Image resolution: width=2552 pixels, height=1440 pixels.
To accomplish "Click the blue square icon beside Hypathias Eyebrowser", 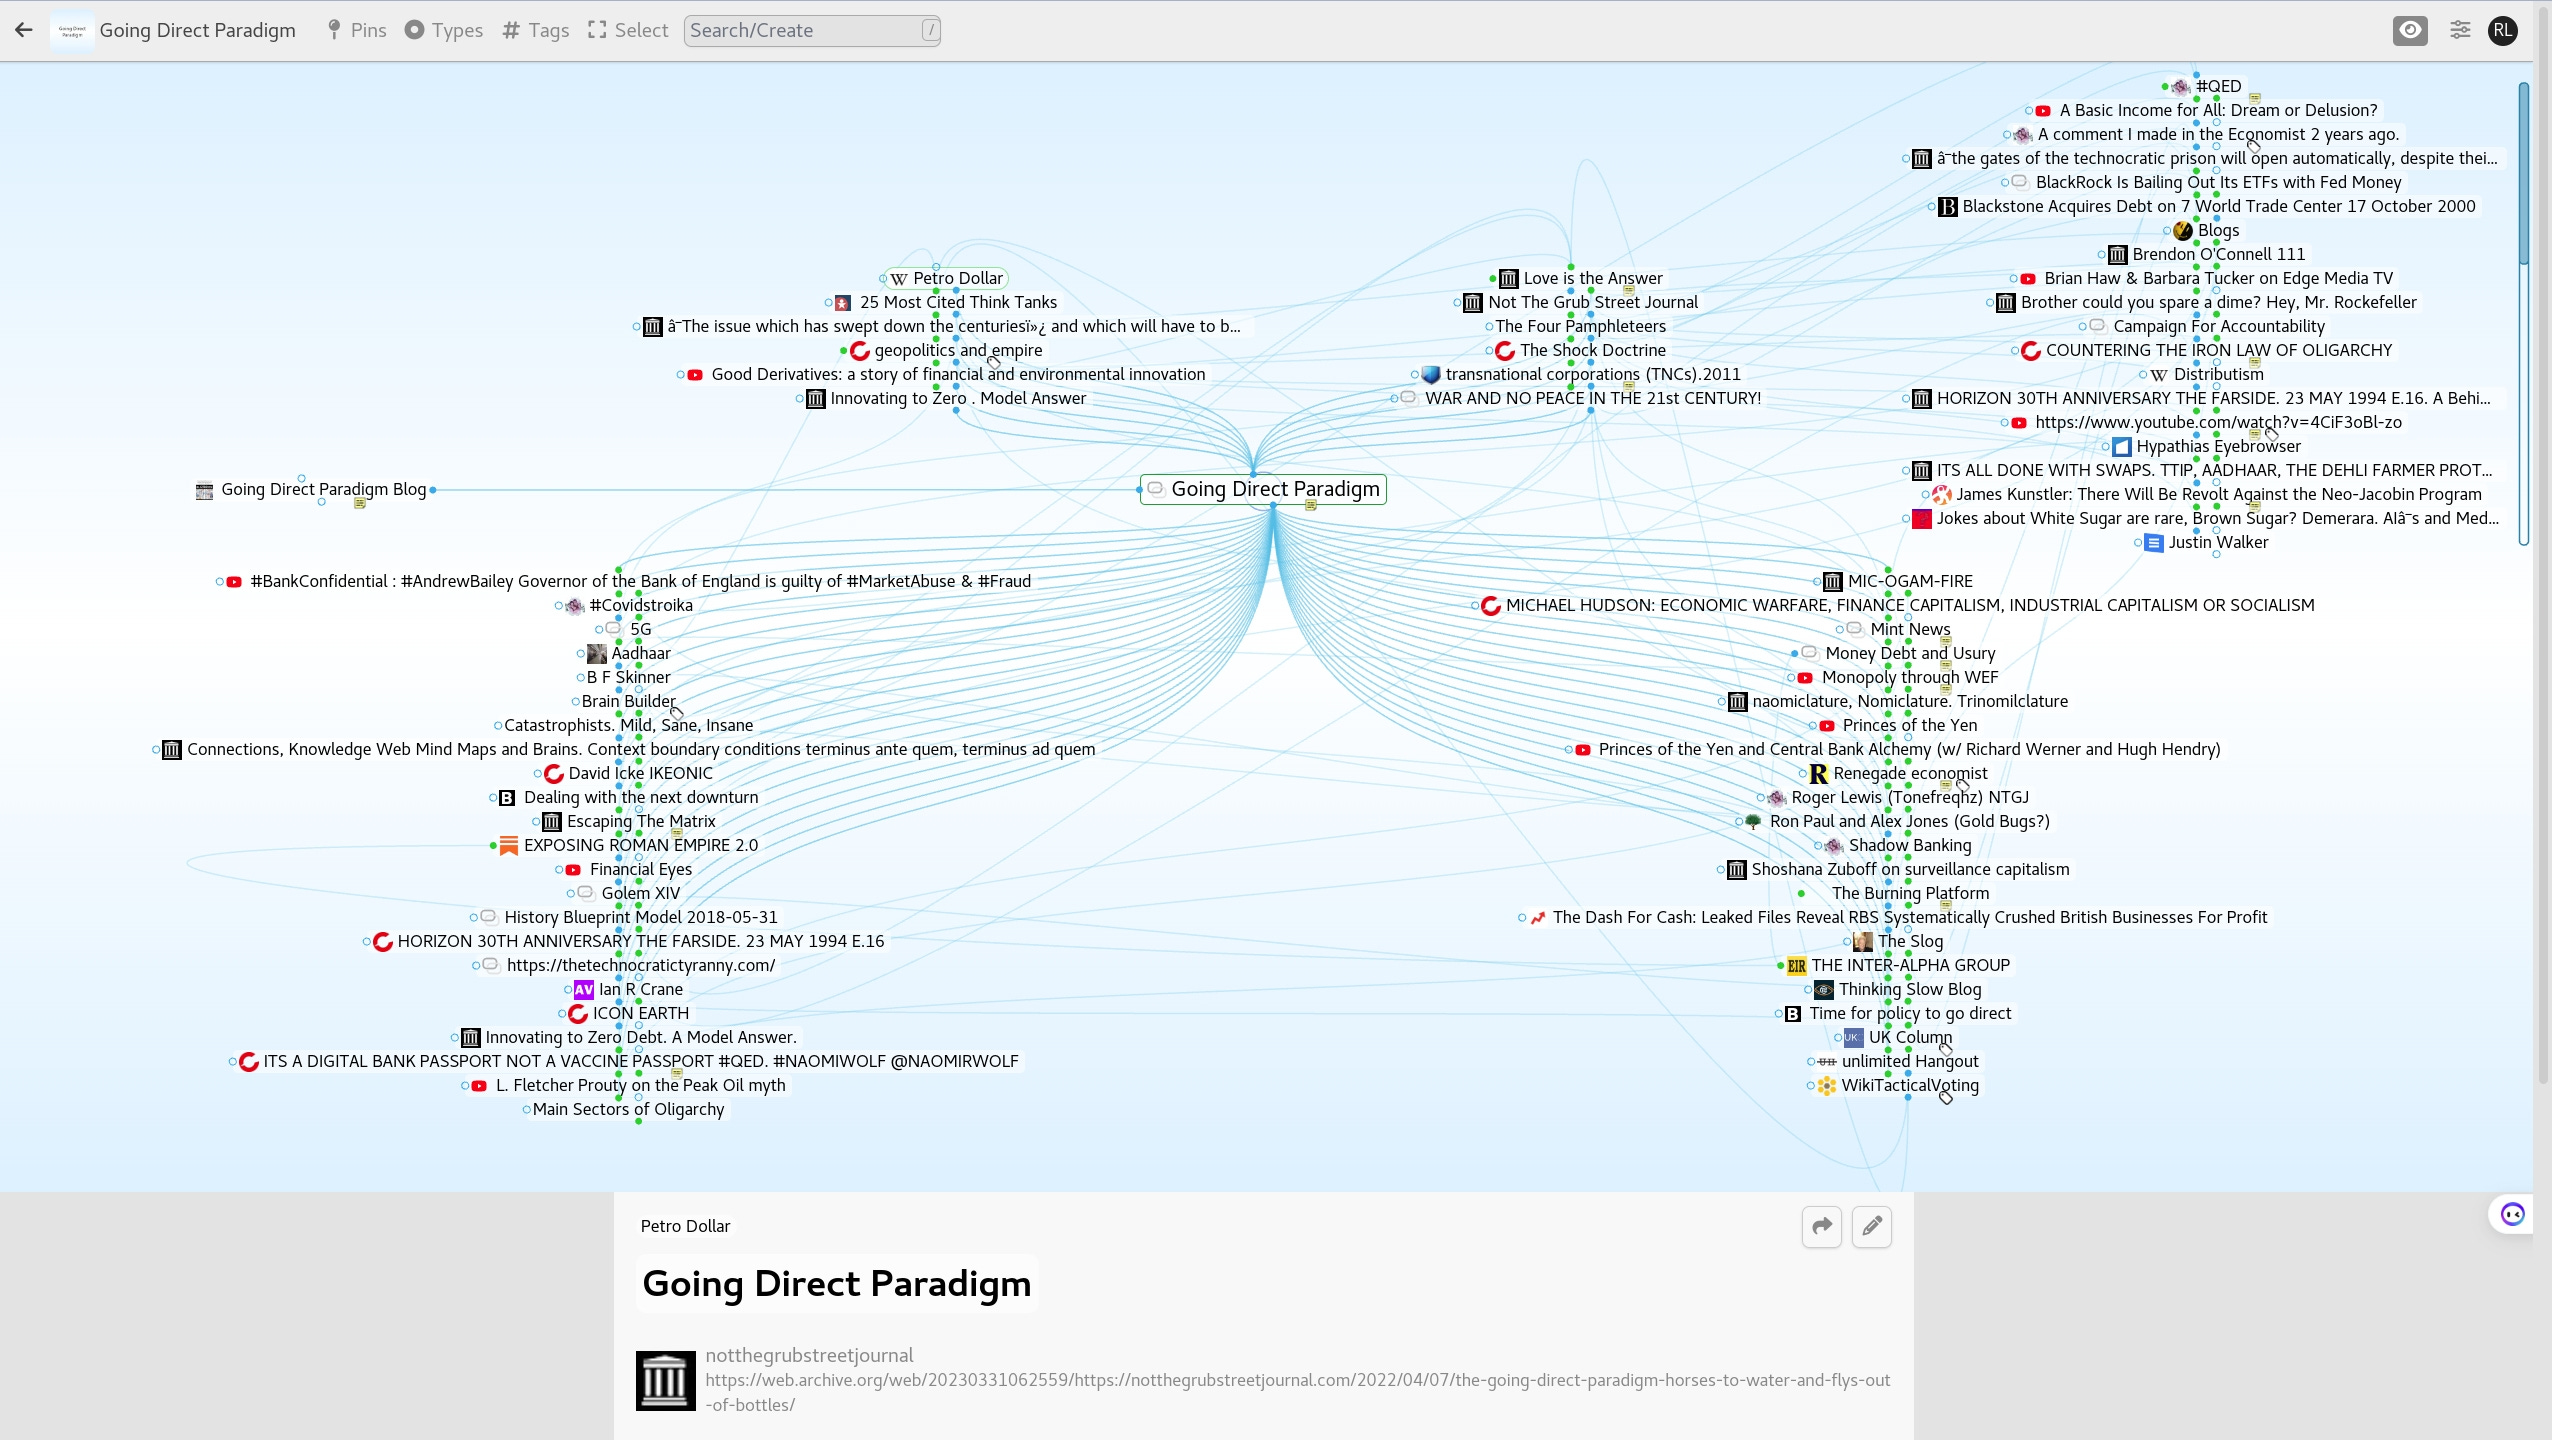I will [x=2121, y=447].
